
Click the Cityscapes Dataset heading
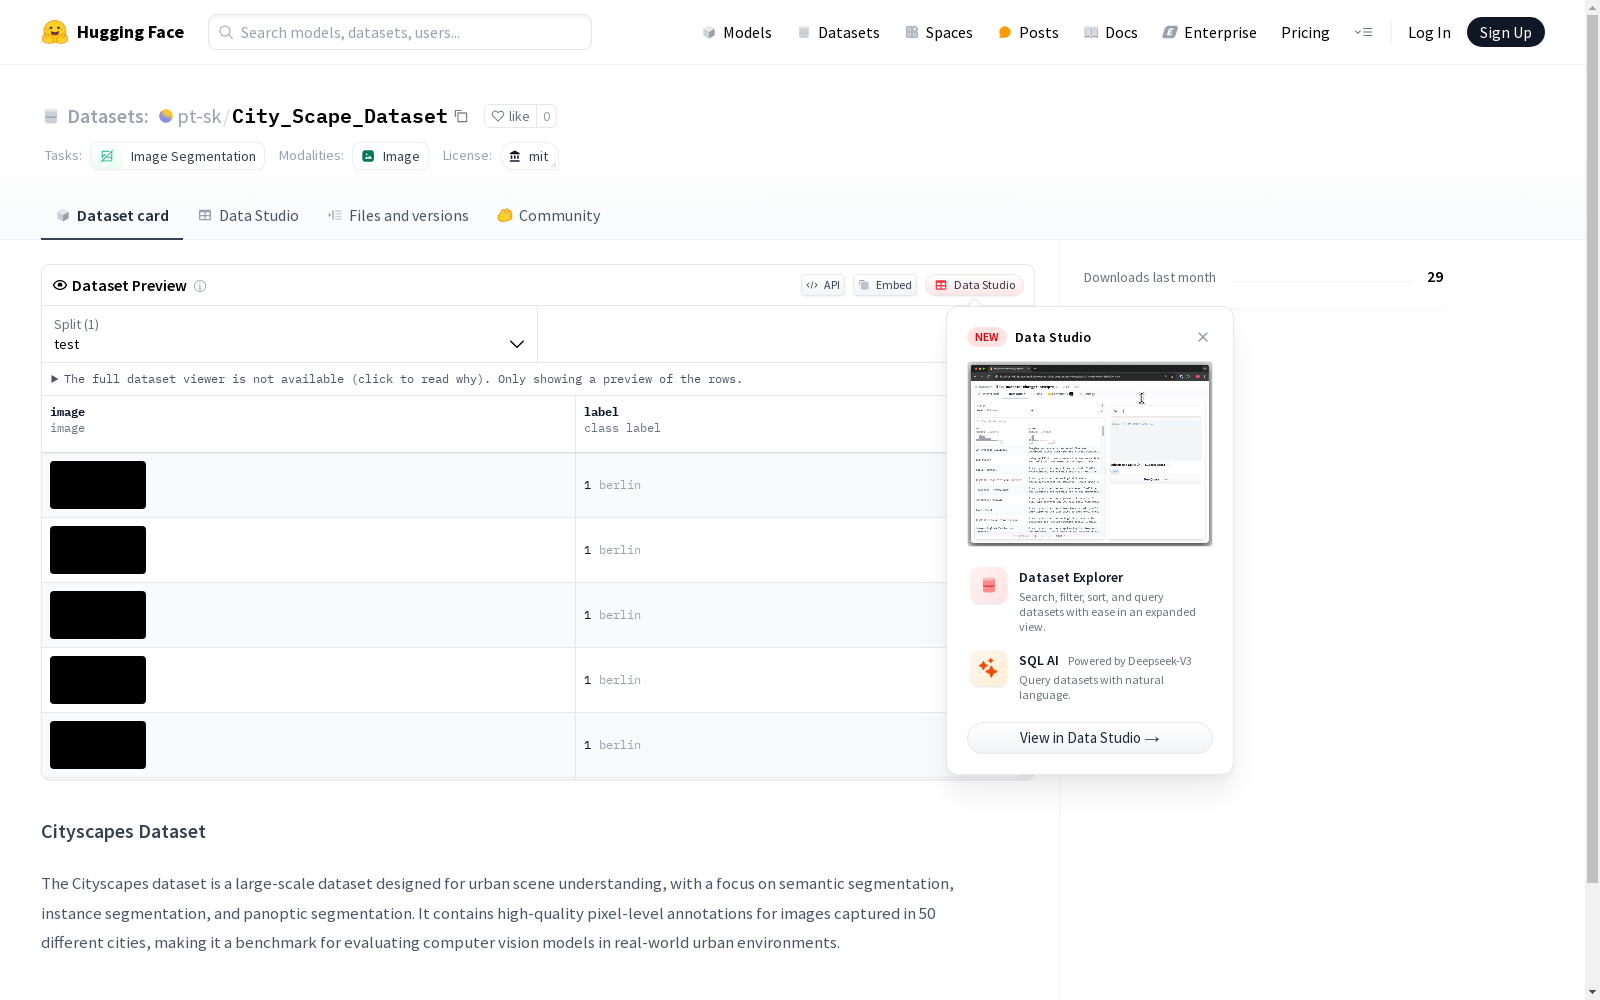point(123,832)
